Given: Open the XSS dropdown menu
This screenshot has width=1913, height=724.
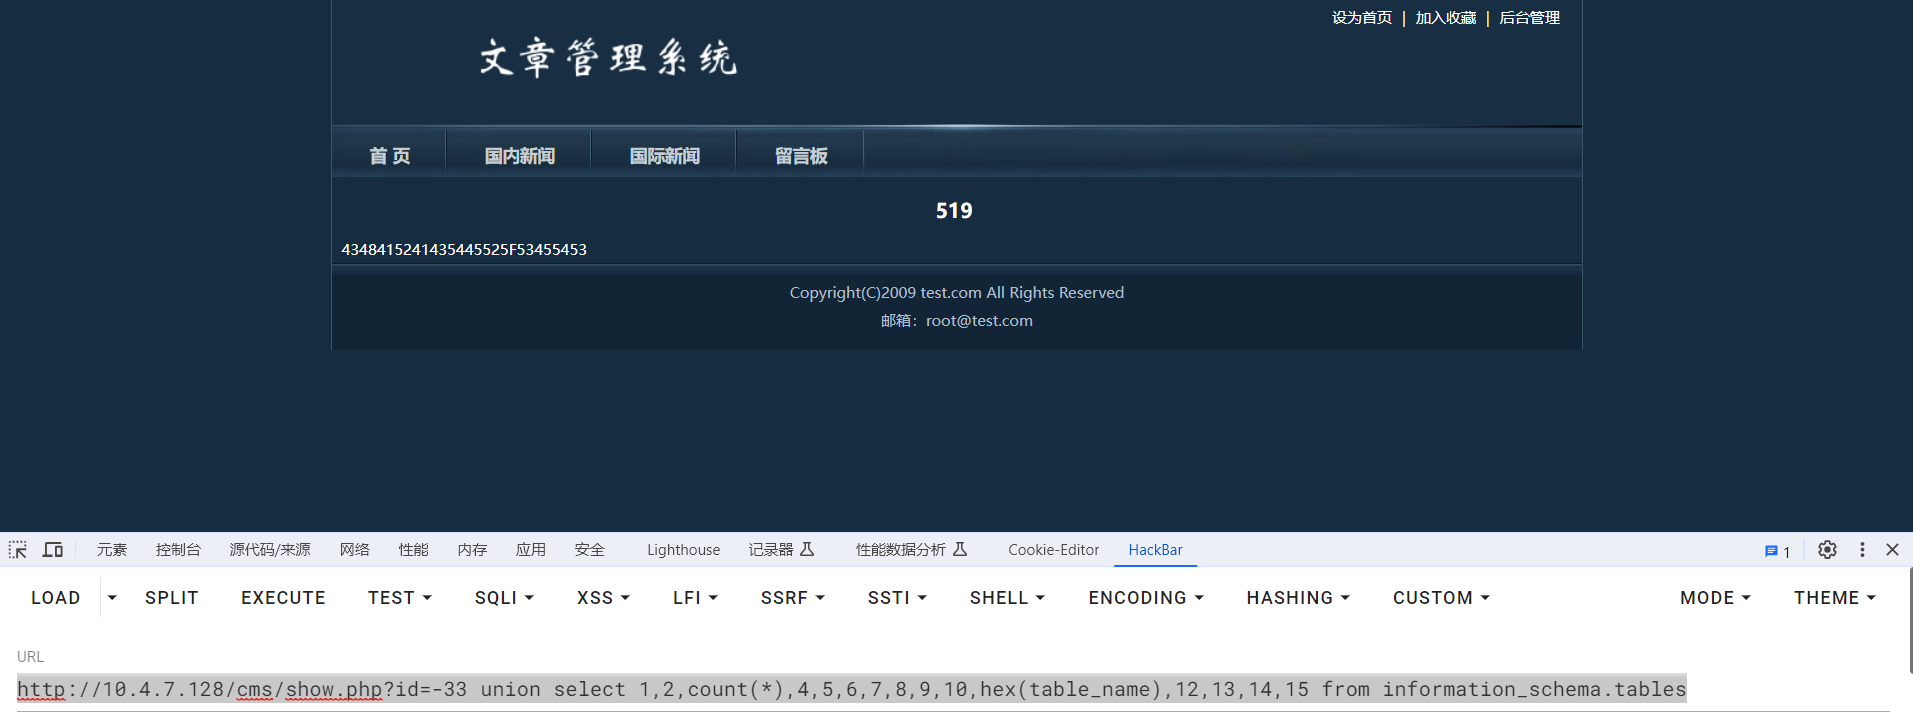Looking at the screenshot, I should tap(603, 598).
